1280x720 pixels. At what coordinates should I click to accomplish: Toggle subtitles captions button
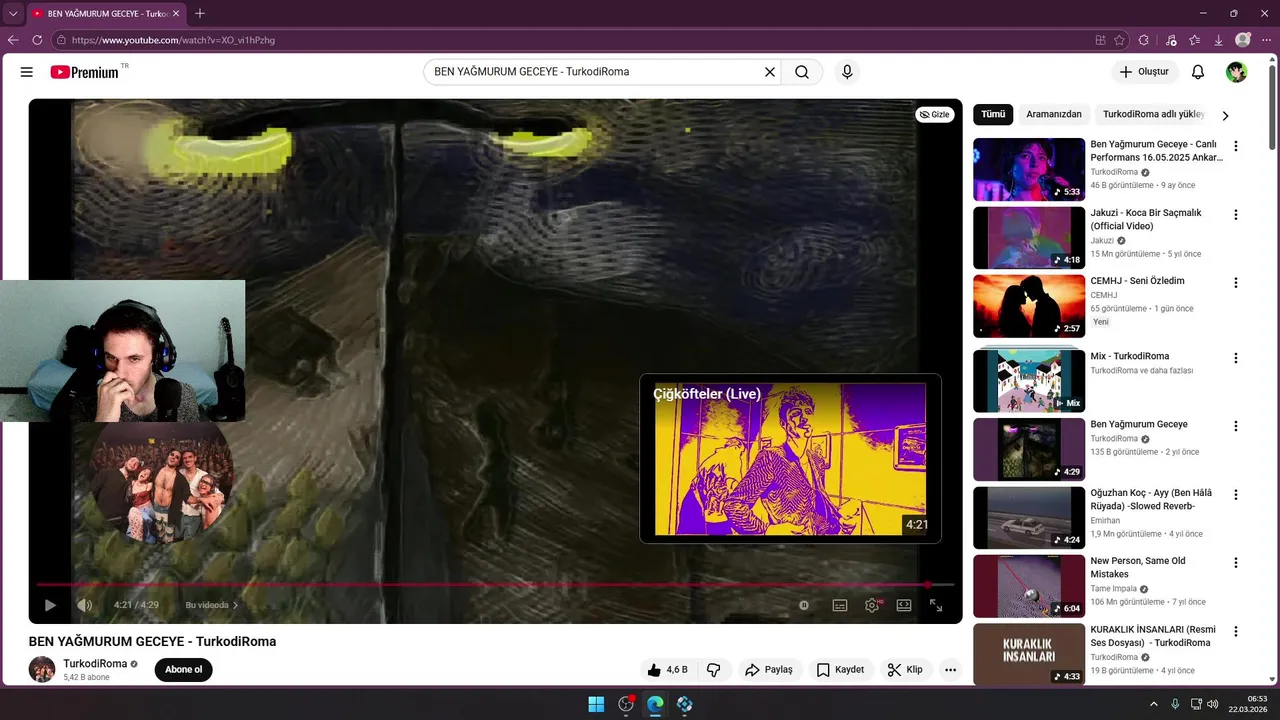(840, 605)
